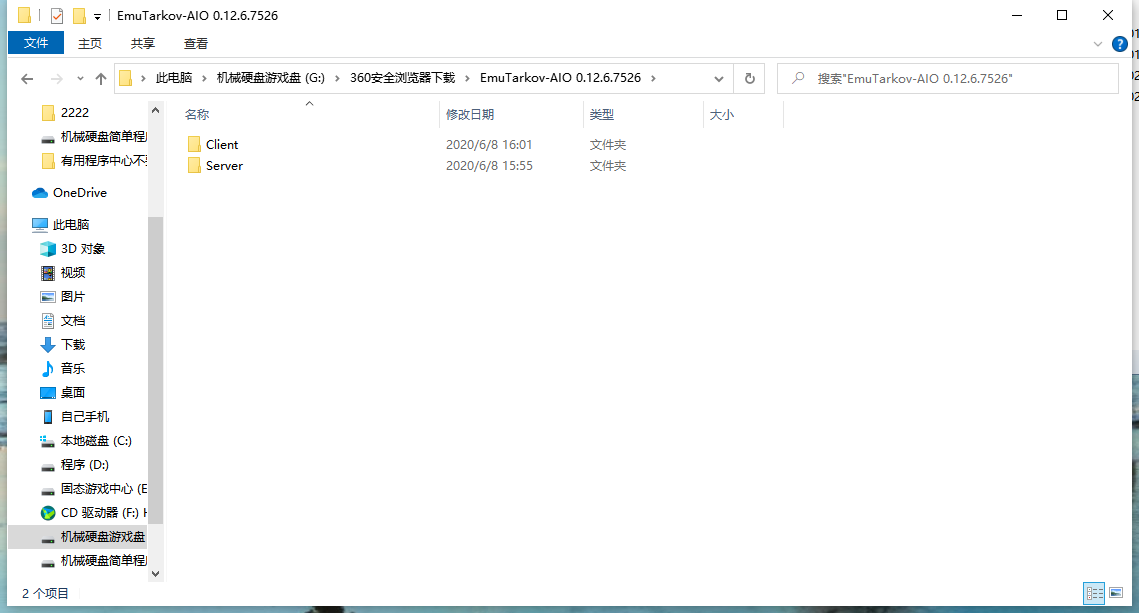Select highlighted 机械硬盘游戏盘 drive in sidebar
This screenshot has height=613, width=1139.
[78, 536]
